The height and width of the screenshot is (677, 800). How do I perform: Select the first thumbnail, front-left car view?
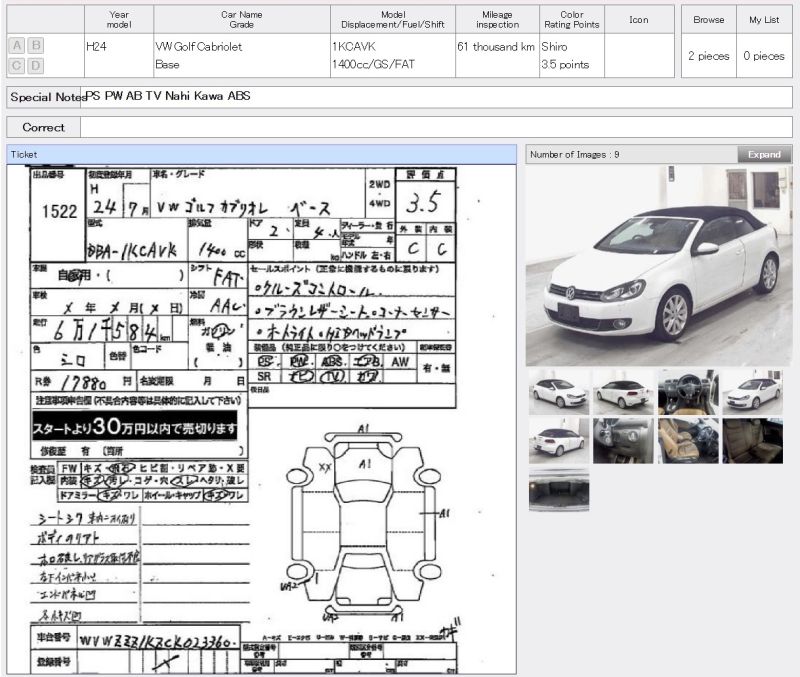coord(559,392)
